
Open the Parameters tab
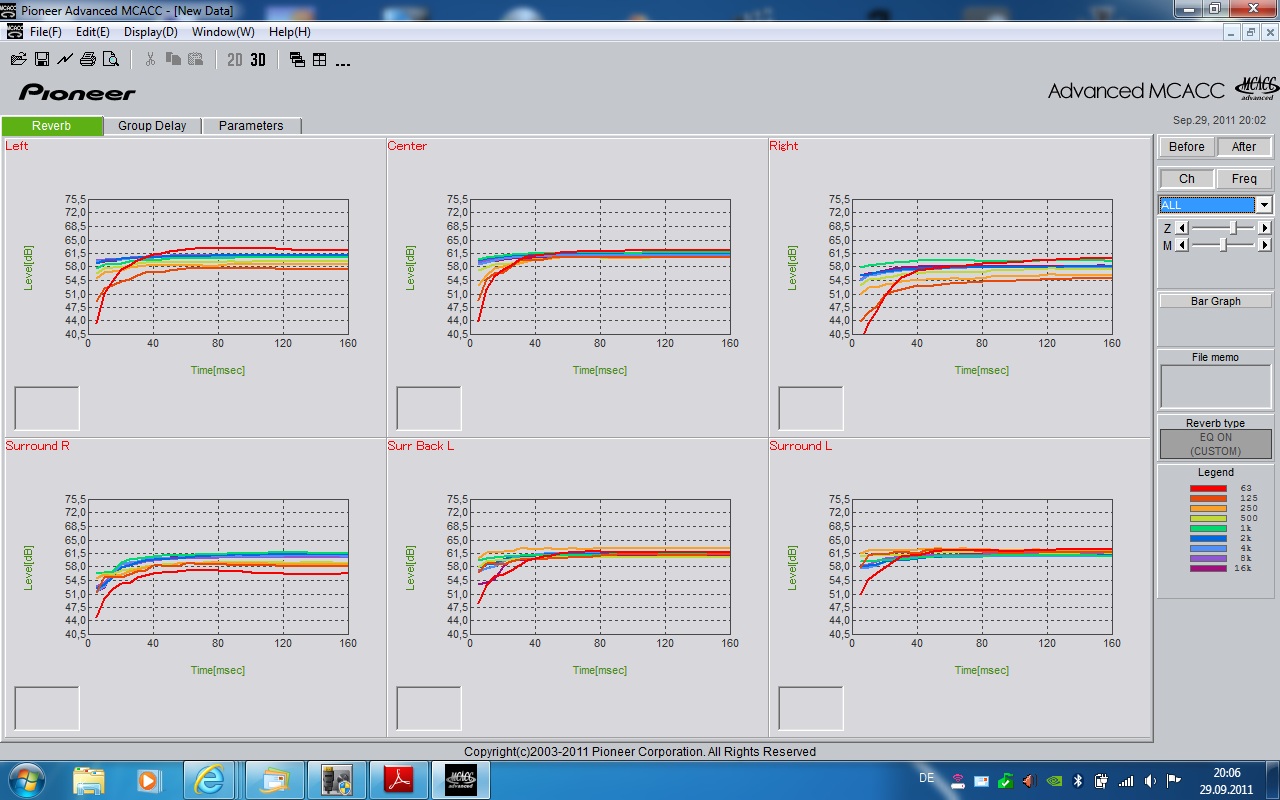251,126
